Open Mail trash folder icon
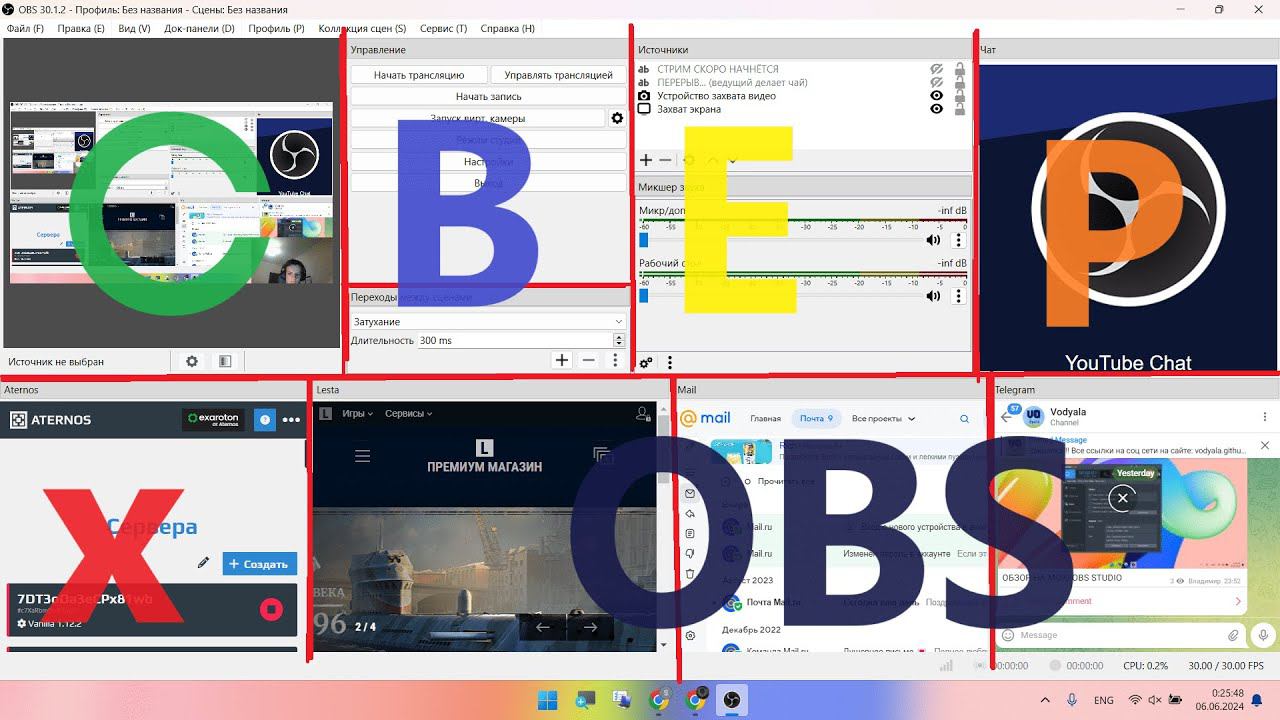Viewport: 1280px width, 720px height. pyautogui.click(x=690, y=574)
